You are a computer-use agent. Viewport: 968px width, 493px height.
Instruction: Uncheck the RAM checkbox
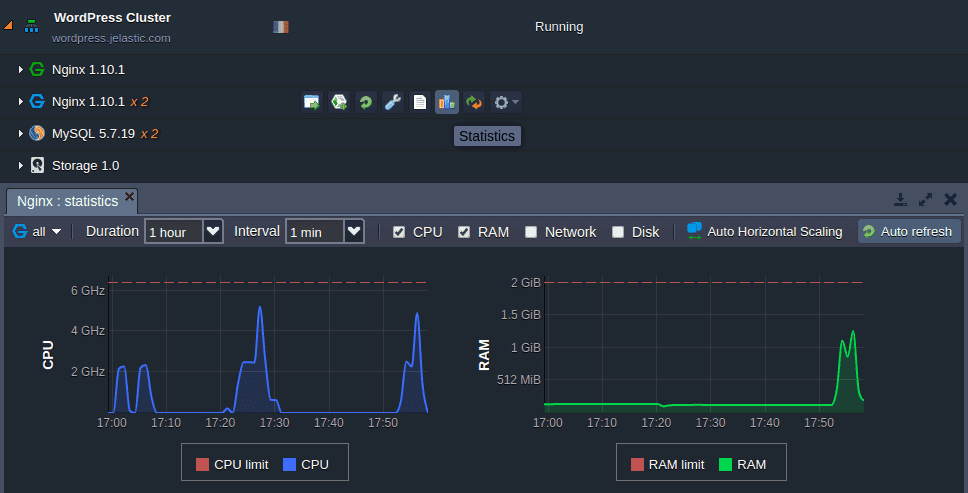click(464, 232)
